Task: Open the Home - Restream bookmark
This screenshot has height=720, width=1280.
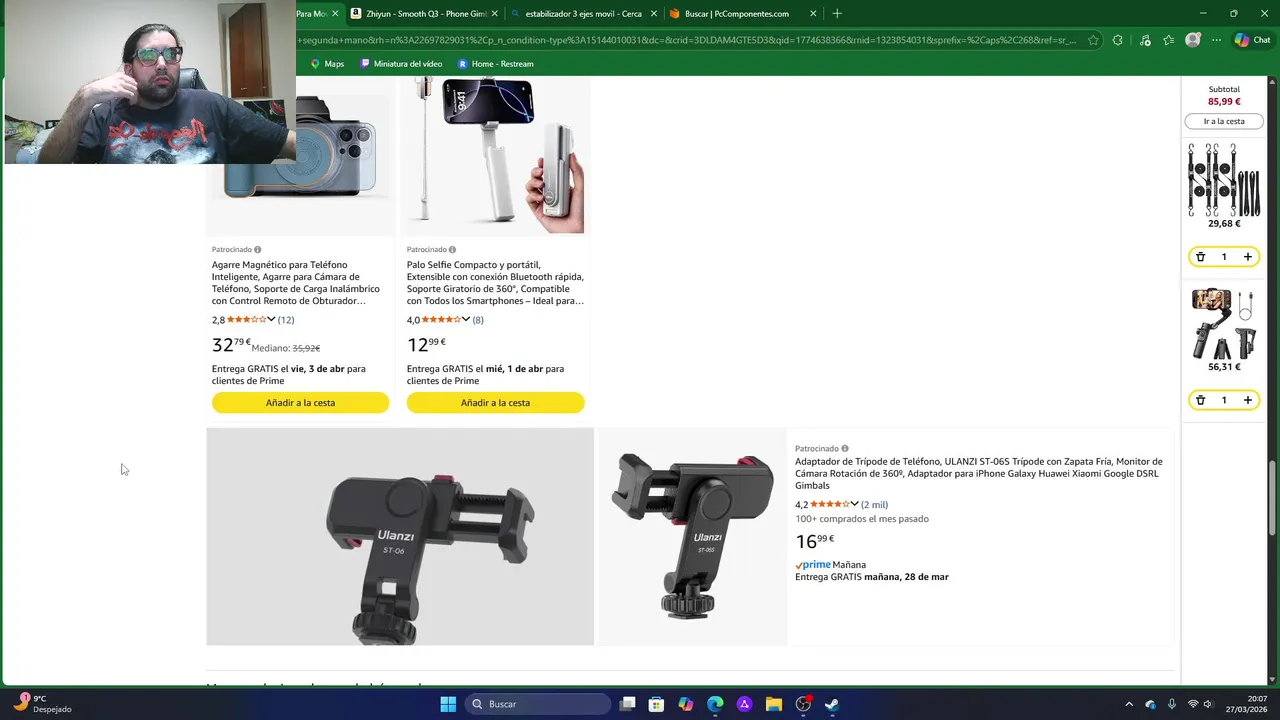Action: point(495,64)
